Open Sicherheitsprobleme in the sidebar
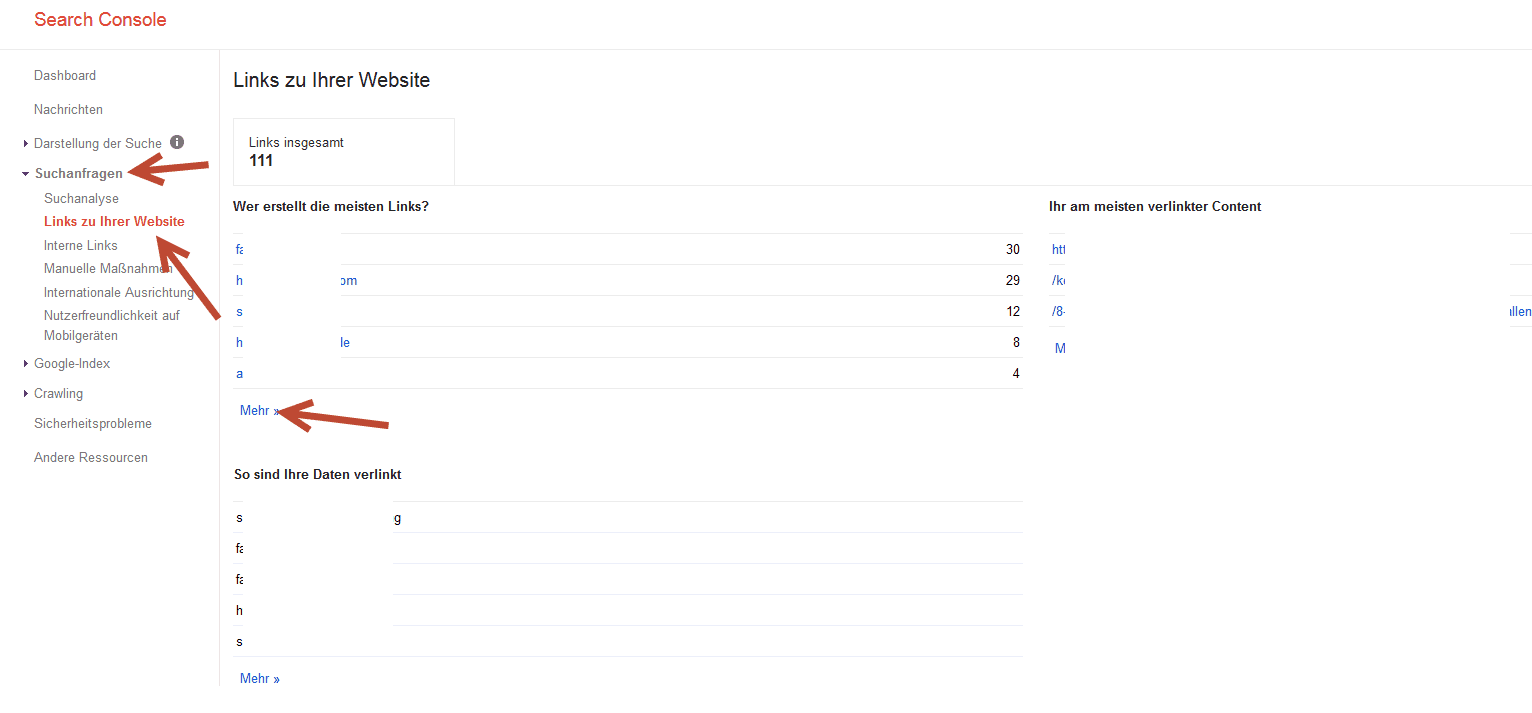 point(93,423)
